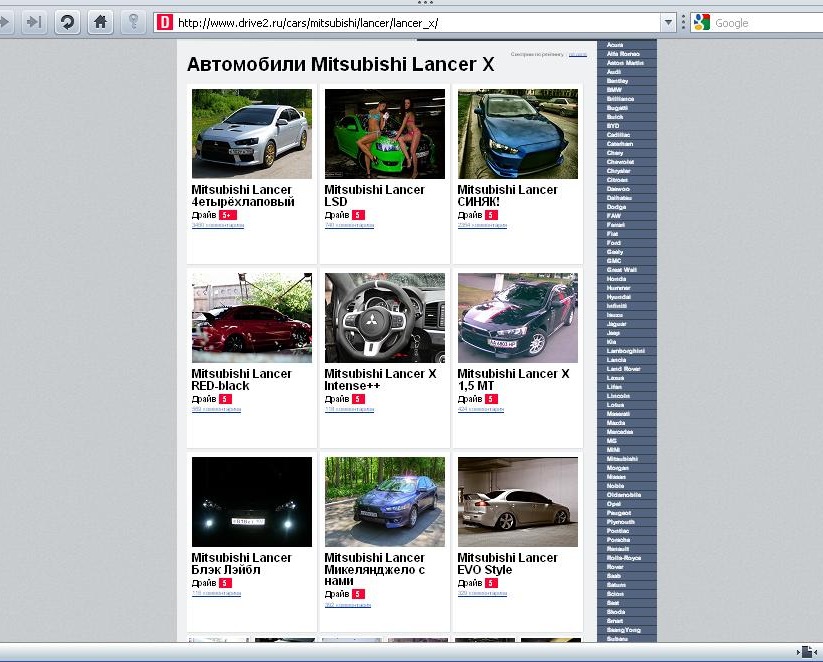The height and width of the screenshot is (662, 823).
Task: Open the Mitsubishi Lancer LSD title link
Action: click(x=374, y=195)
